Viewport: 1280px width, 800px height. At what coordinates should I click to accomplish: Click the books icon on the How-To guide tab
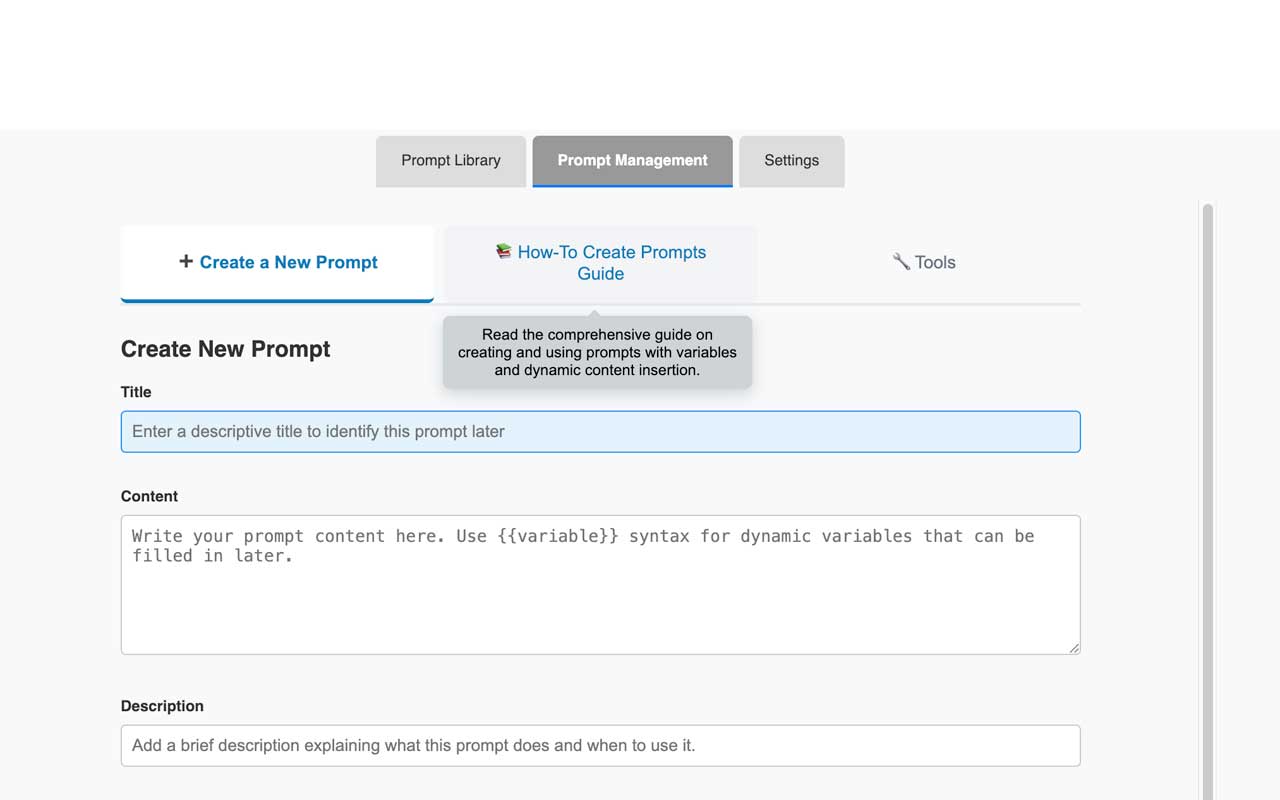[504, 251]
